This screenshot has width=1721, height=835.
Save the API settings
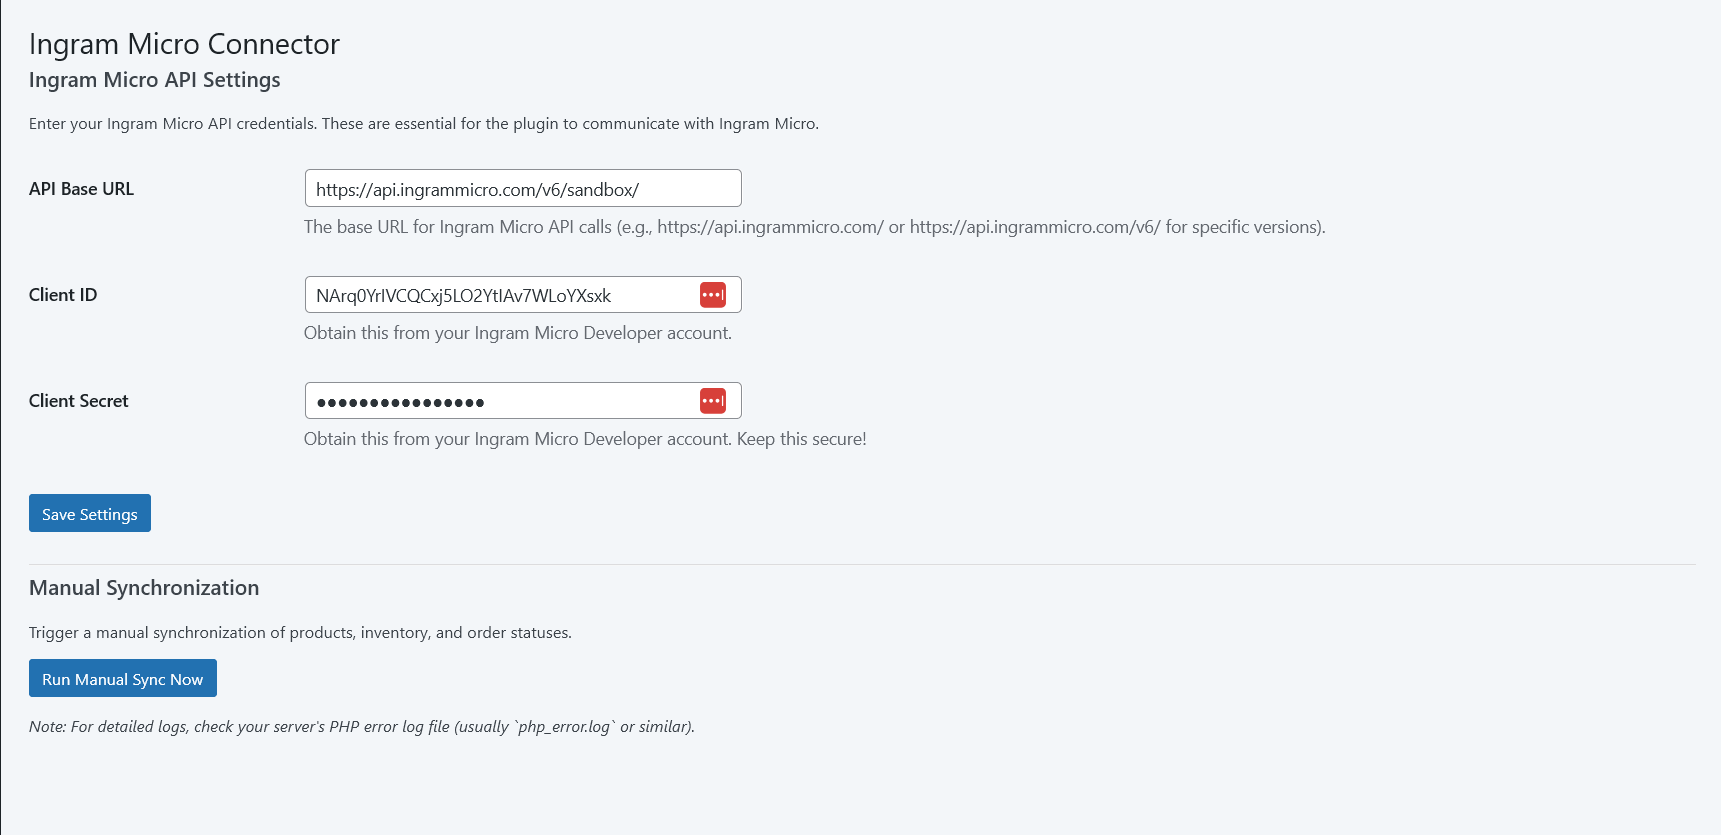pyautogui.click(x=90, y=514)
